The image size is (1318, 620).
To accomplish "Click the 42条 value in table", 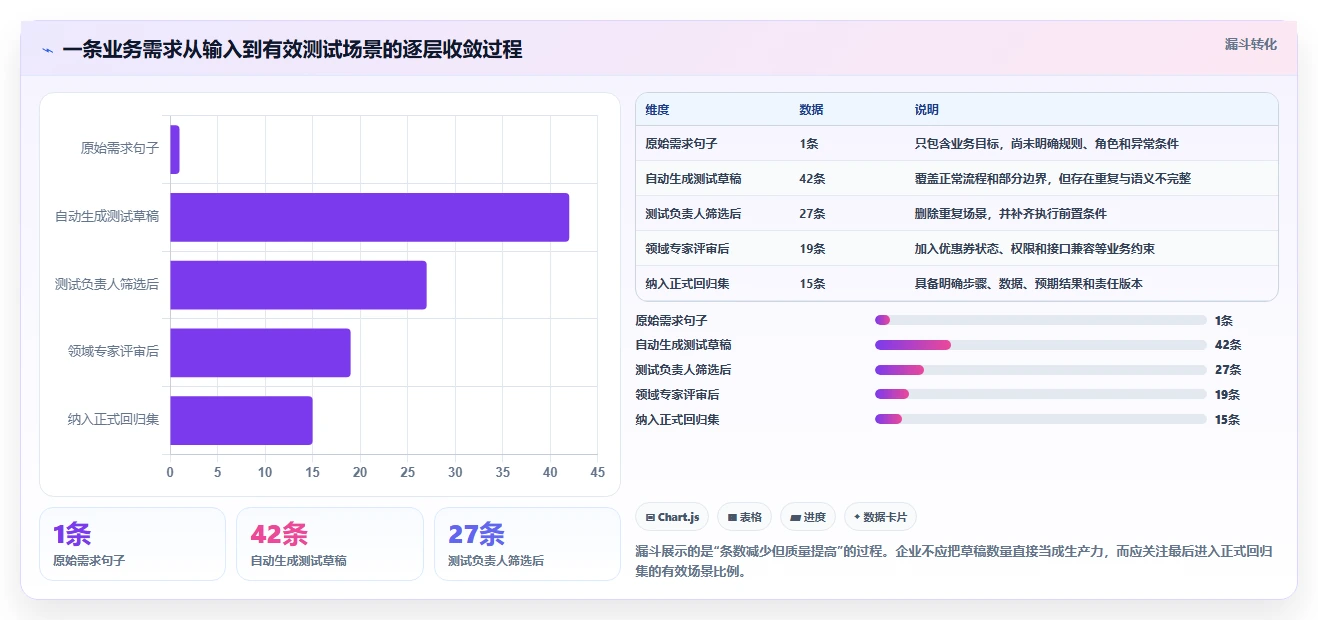I will point(812,179).
